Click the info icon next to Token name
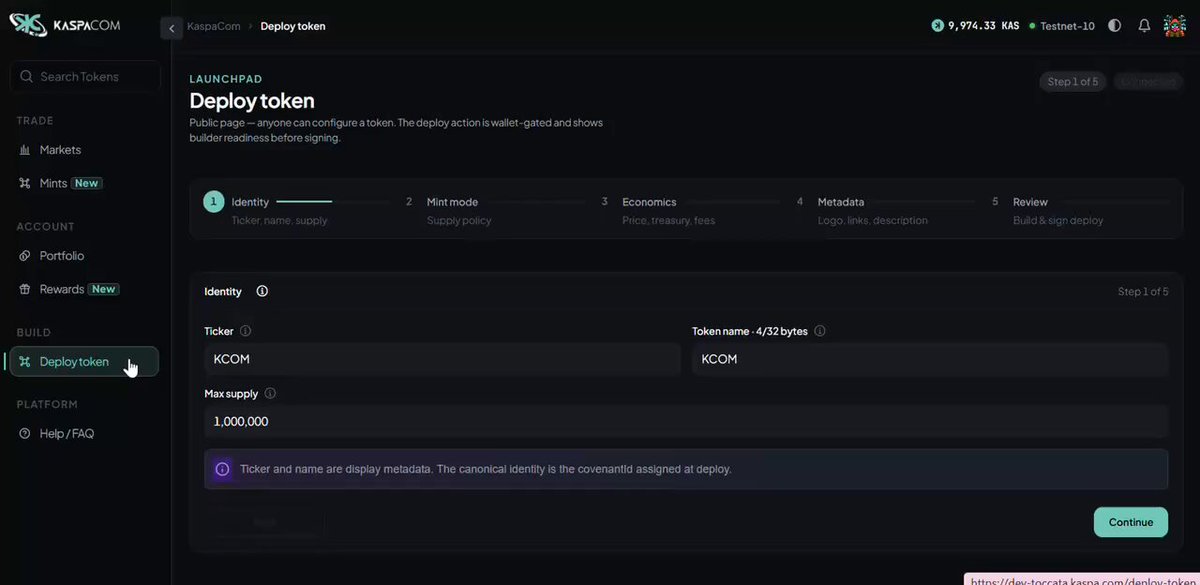Viewport: 1200px width, 585px height. (x=820, y=331)
